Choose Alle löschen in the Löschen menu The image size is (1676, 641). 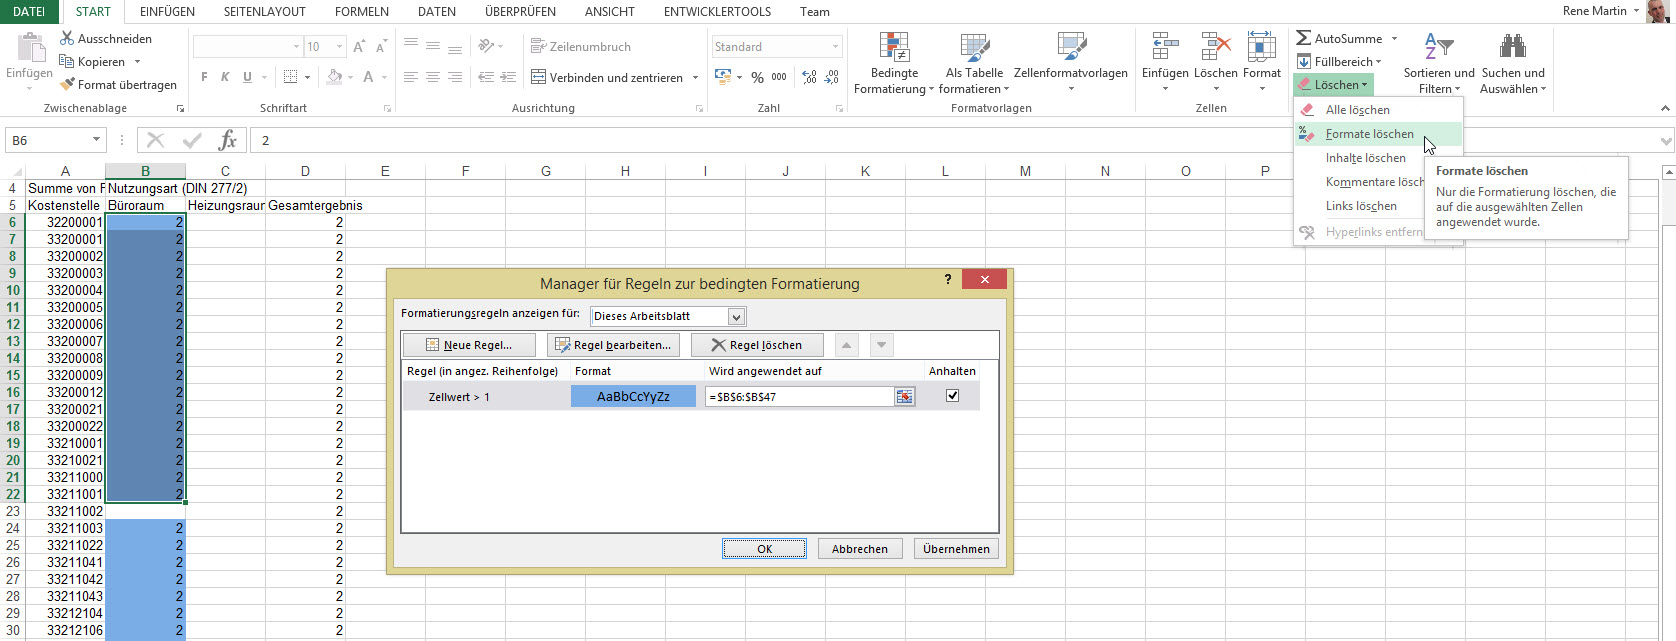1357,110
